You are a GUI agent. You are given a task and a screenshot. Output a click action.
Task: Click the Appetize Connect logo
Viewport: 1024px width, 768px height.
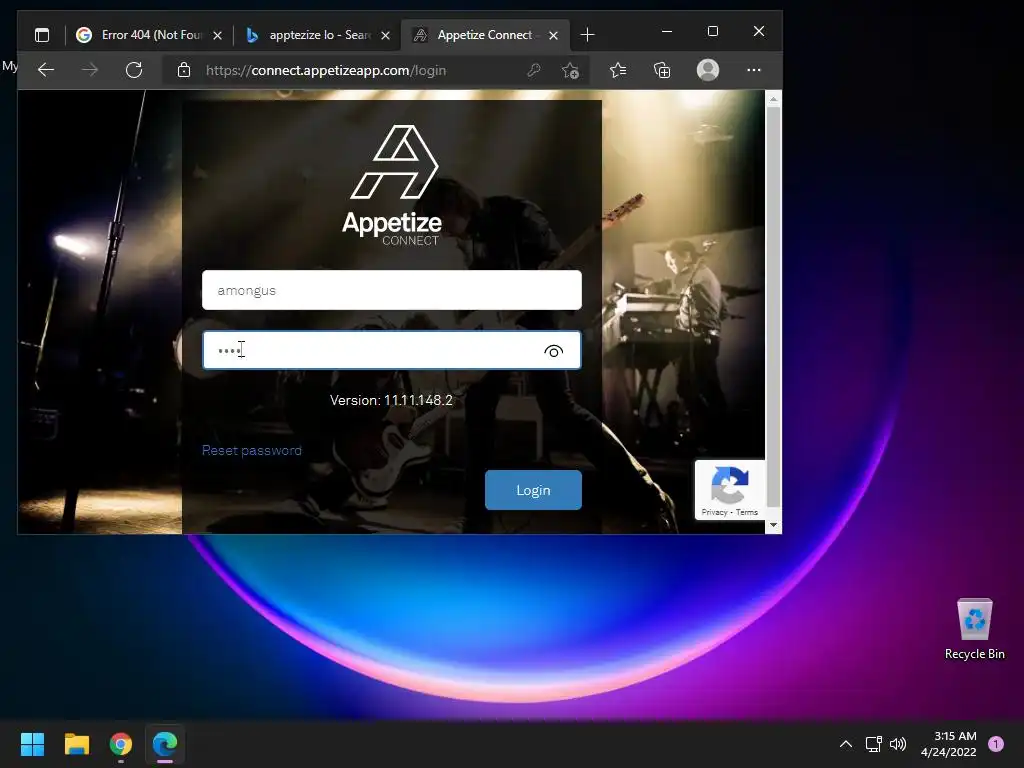tap(392, 185)
